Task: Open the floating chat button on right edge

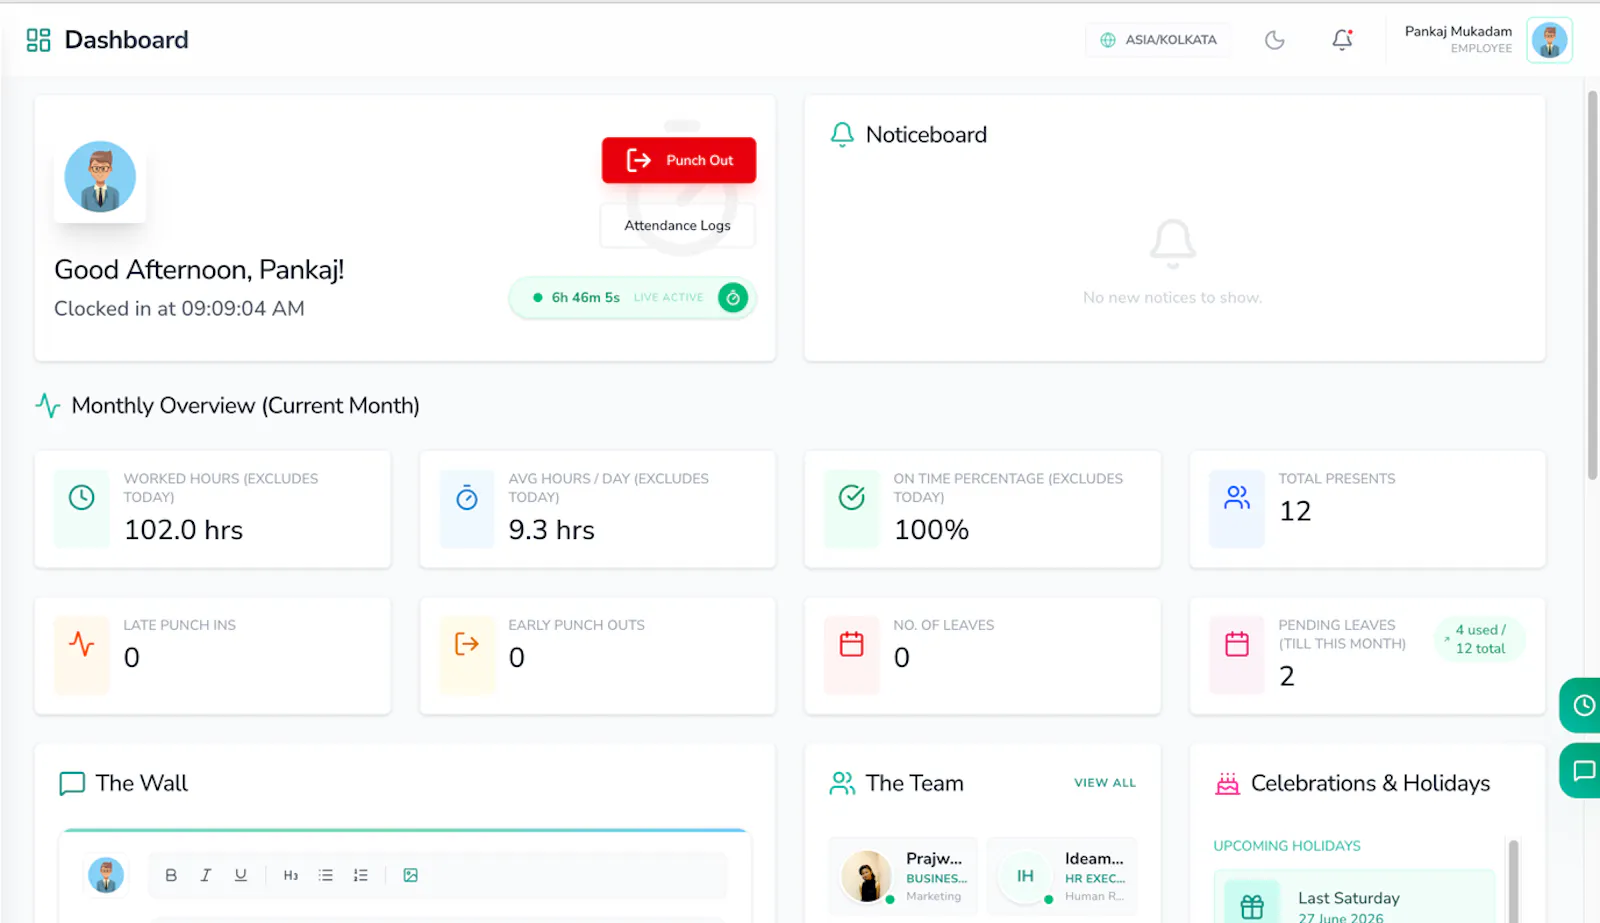Action: tap(1582, 770)
